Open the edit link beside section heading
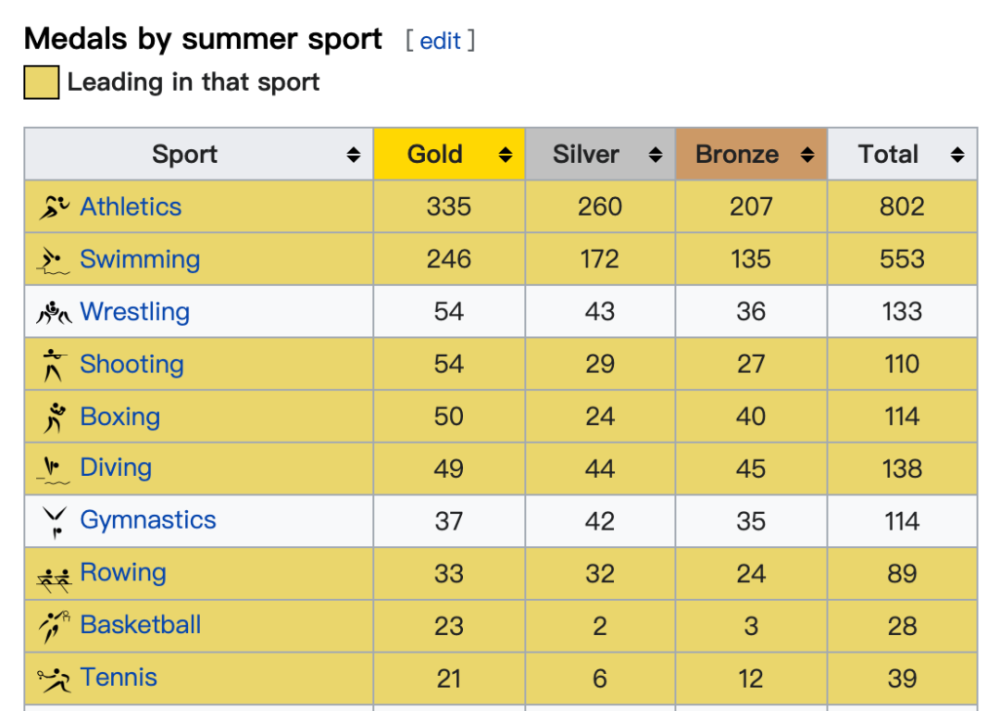The height and width of the screenshot is (711, 1000). point(440,41)
